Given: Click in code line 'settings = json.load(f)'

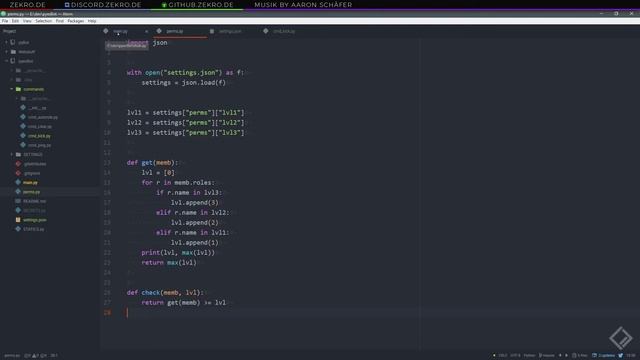Looking at the screenshot, I should coord(183,82).
